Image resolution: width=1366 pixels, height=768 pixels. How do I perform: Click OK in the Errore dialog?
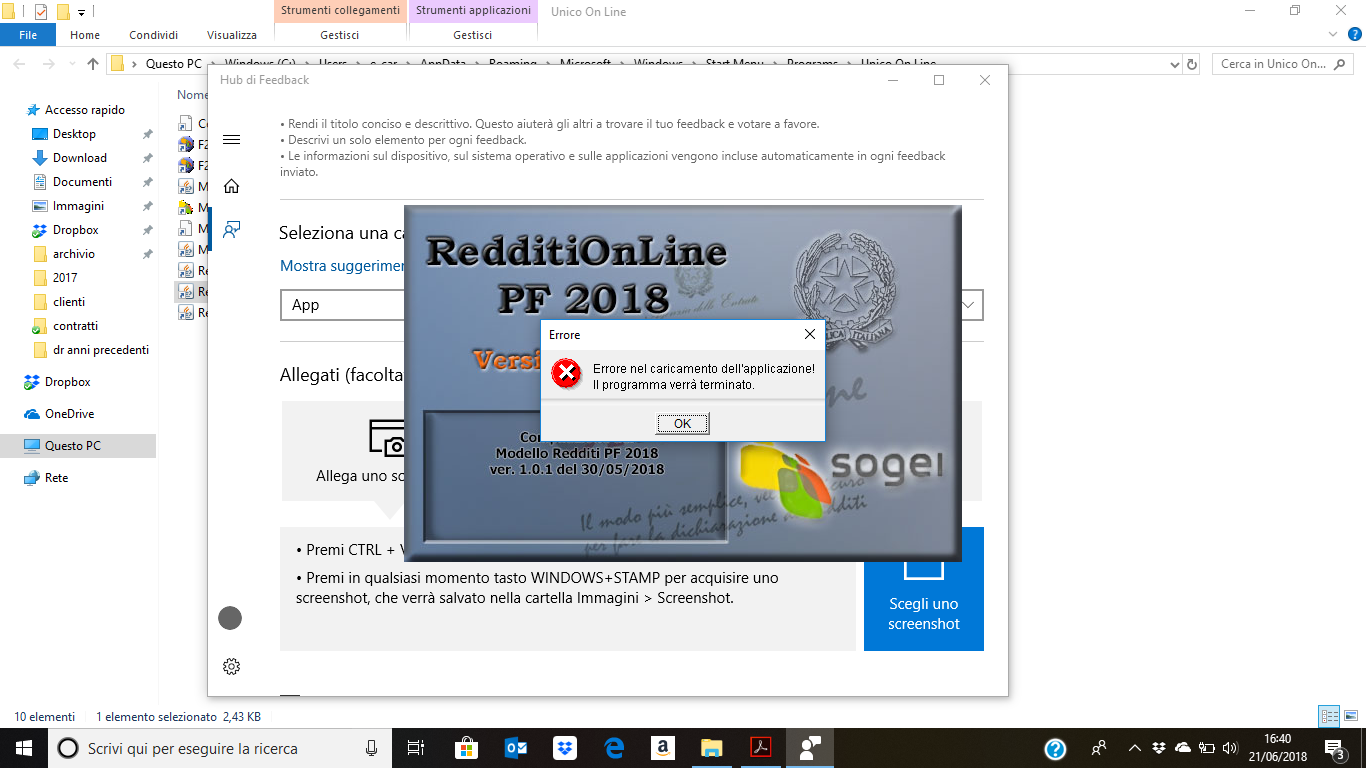pyautogui.click(x=682, y=424)
